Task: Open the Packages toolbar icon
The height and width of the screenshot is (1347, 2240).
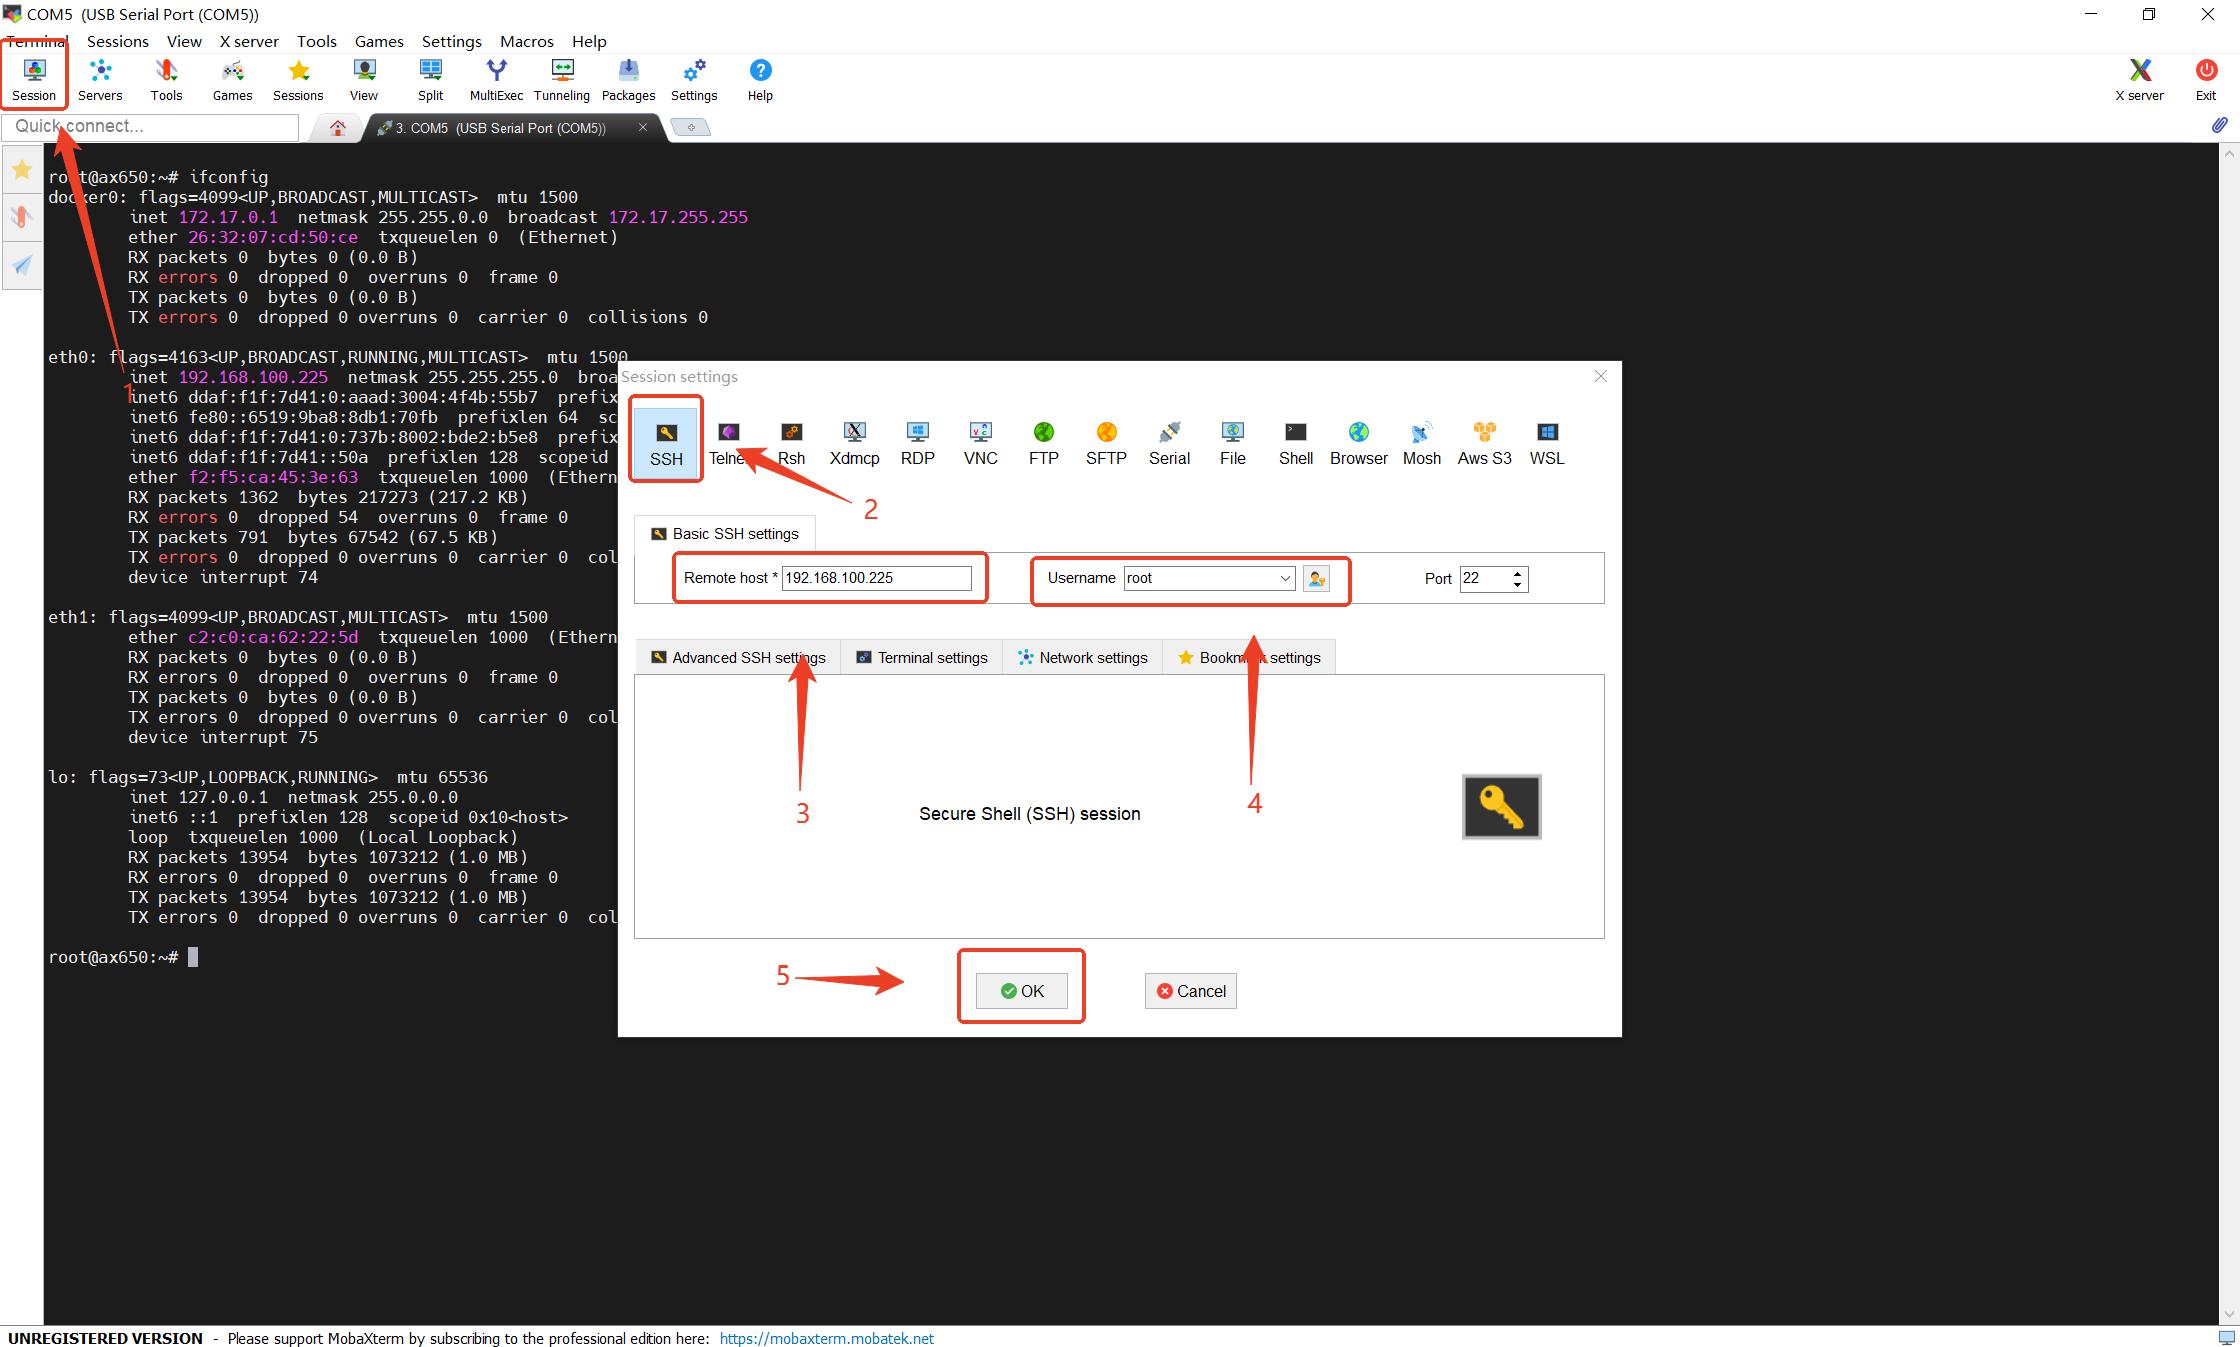Action: [628, 80]
